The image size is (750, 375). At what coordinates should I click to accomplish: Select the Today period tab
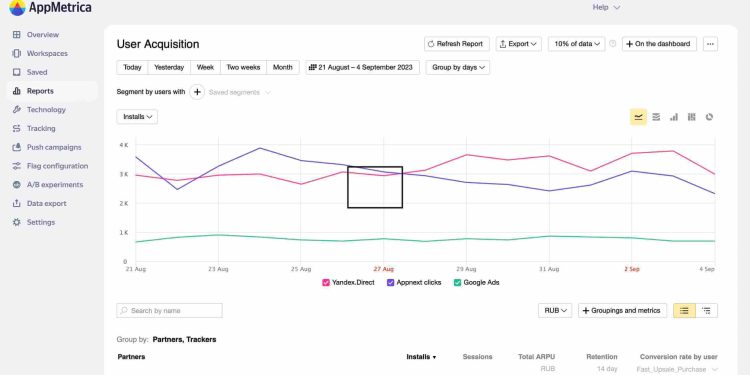pos(132,67)
